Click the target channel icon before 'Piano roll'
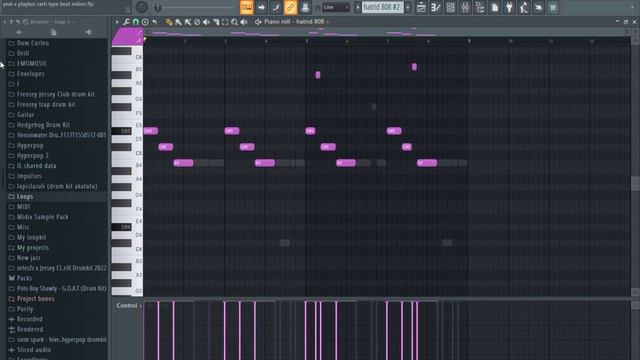 click(258, 22)
